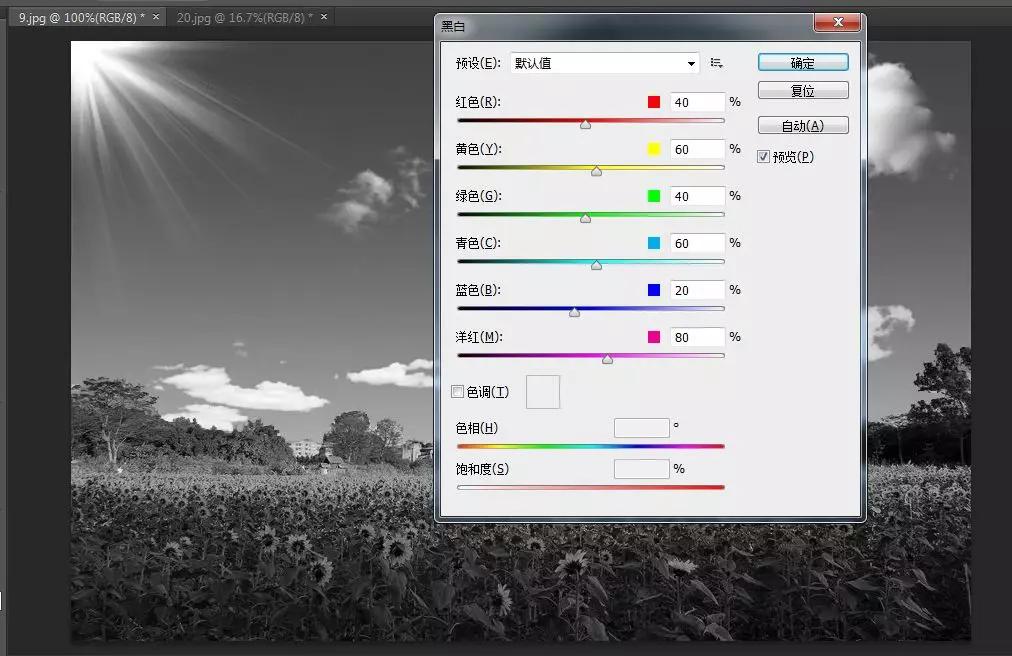Enable the 色调 tint checkbox

tap(458, 392)
